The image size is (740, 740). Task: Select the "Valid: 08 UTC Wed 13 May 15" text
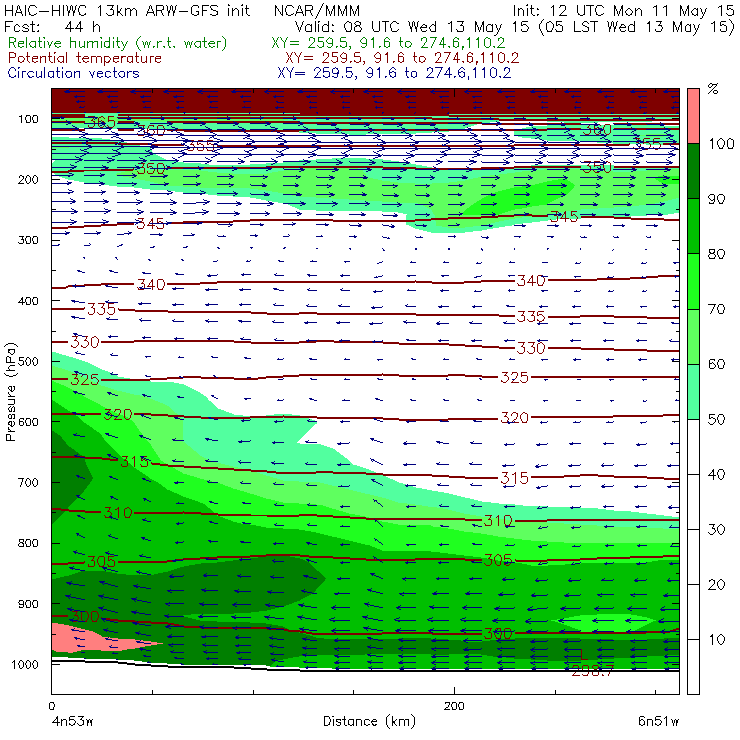(413, 26)
